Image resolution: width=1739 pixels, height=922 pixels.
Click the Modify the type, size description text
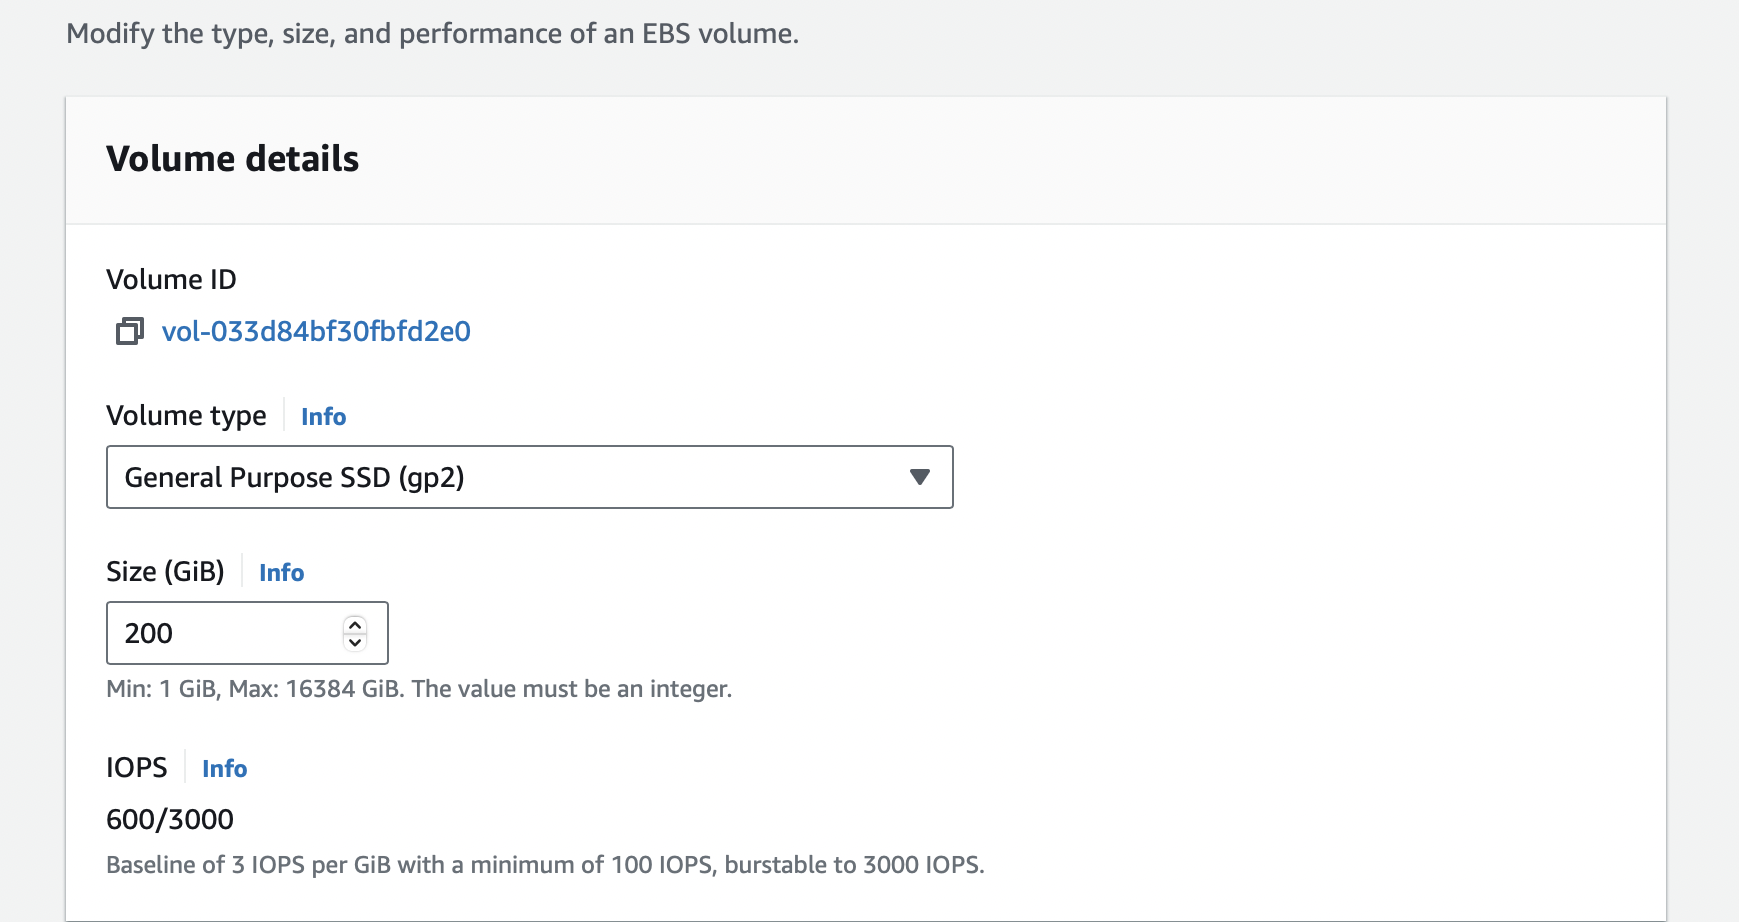pos(432,34)
